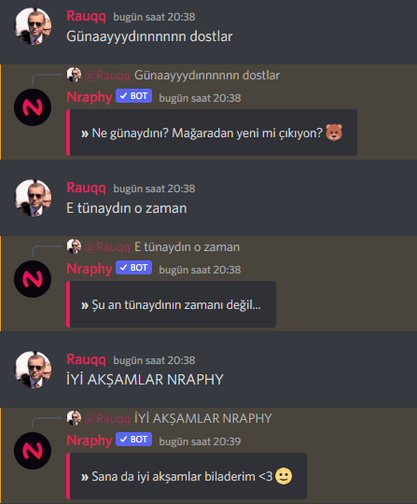Click Nraphy bot avatar on the cave reply
This screenshot has height=504, width=417.
point(33,107)
